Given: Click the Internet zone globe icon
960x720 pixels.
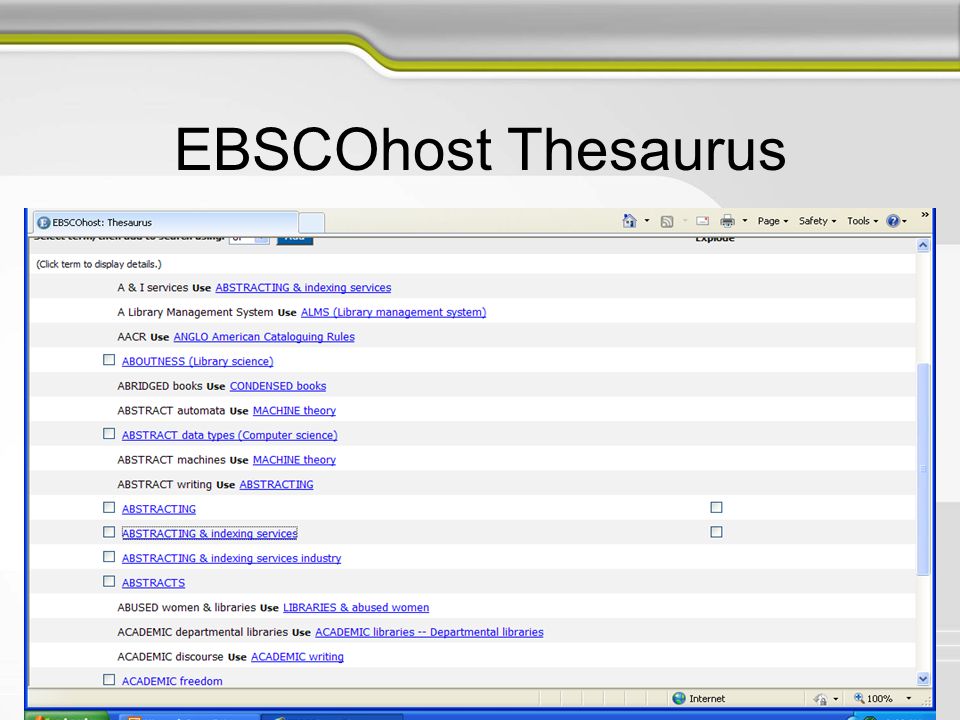Looking at the screenshot, I should [678, 699].
